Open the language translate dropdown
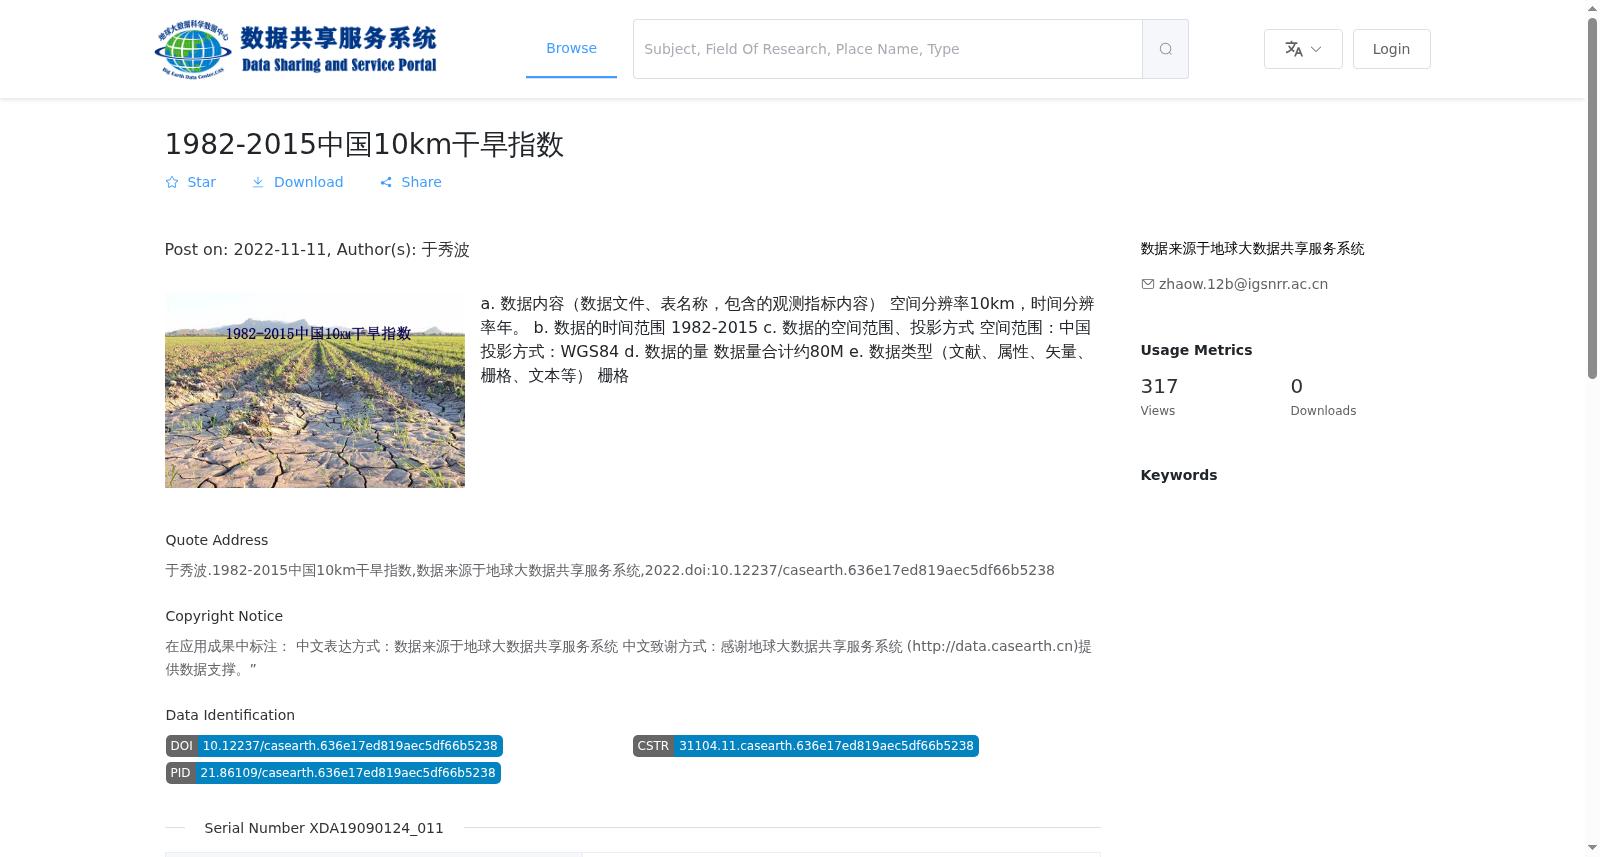1600x857 pixels. 1303,49
